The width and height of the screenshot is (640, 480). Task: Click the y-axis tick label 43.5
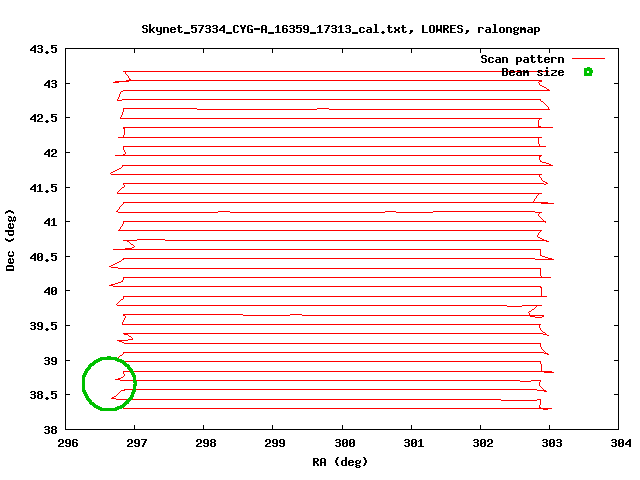[44, 49]
